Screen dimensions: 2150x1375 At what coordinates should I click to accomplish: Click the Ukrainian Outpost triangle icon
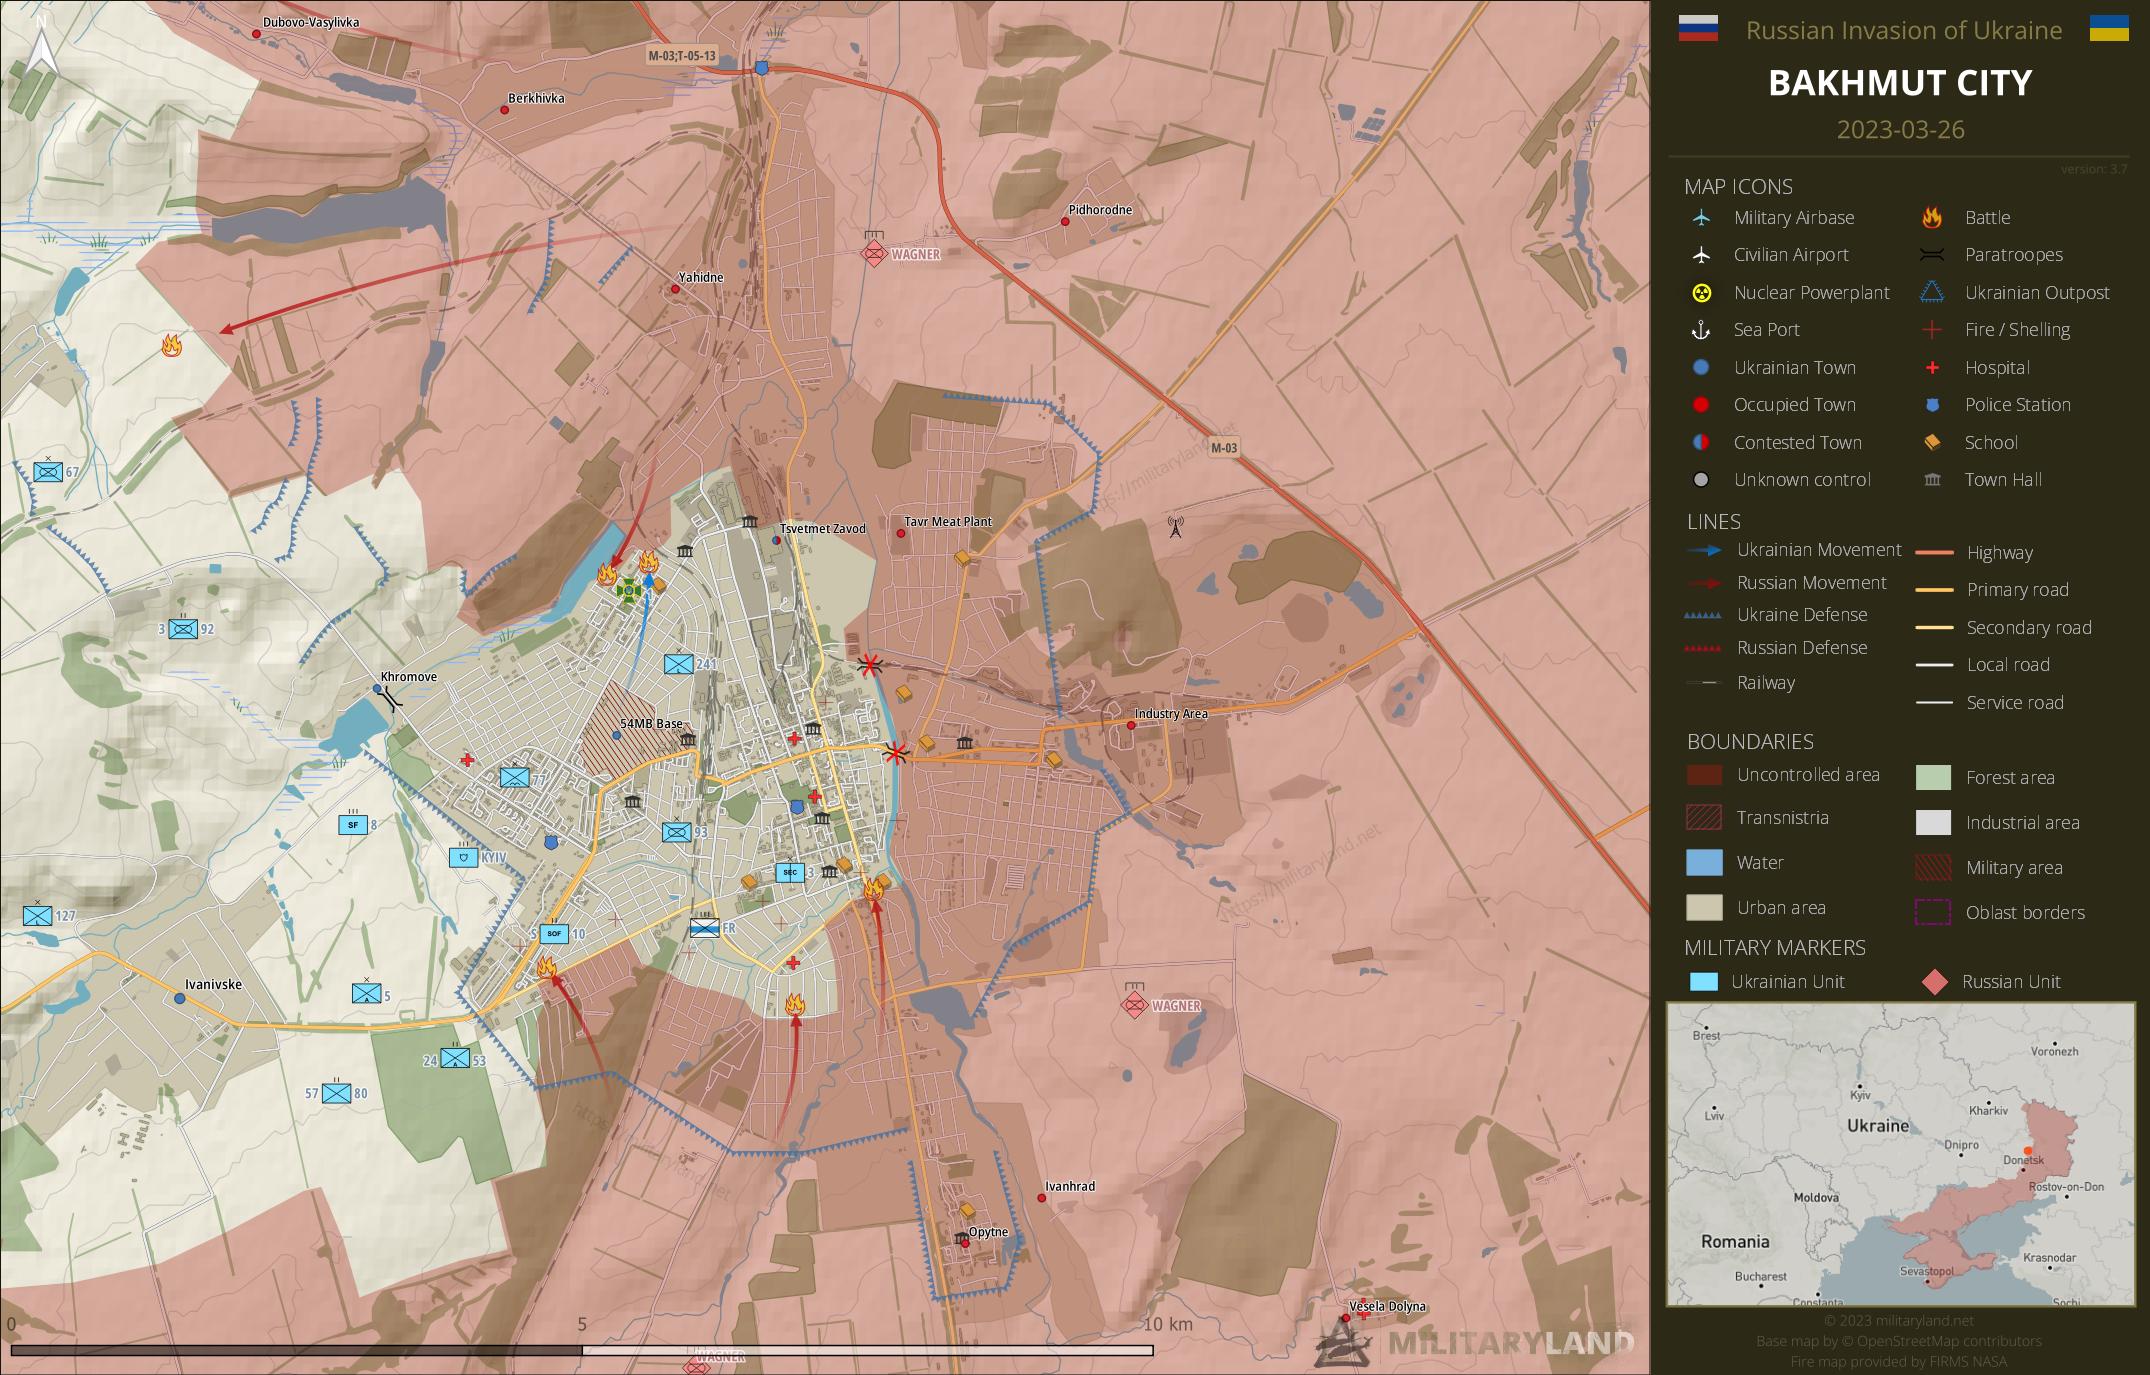(x=1932, y=293)
